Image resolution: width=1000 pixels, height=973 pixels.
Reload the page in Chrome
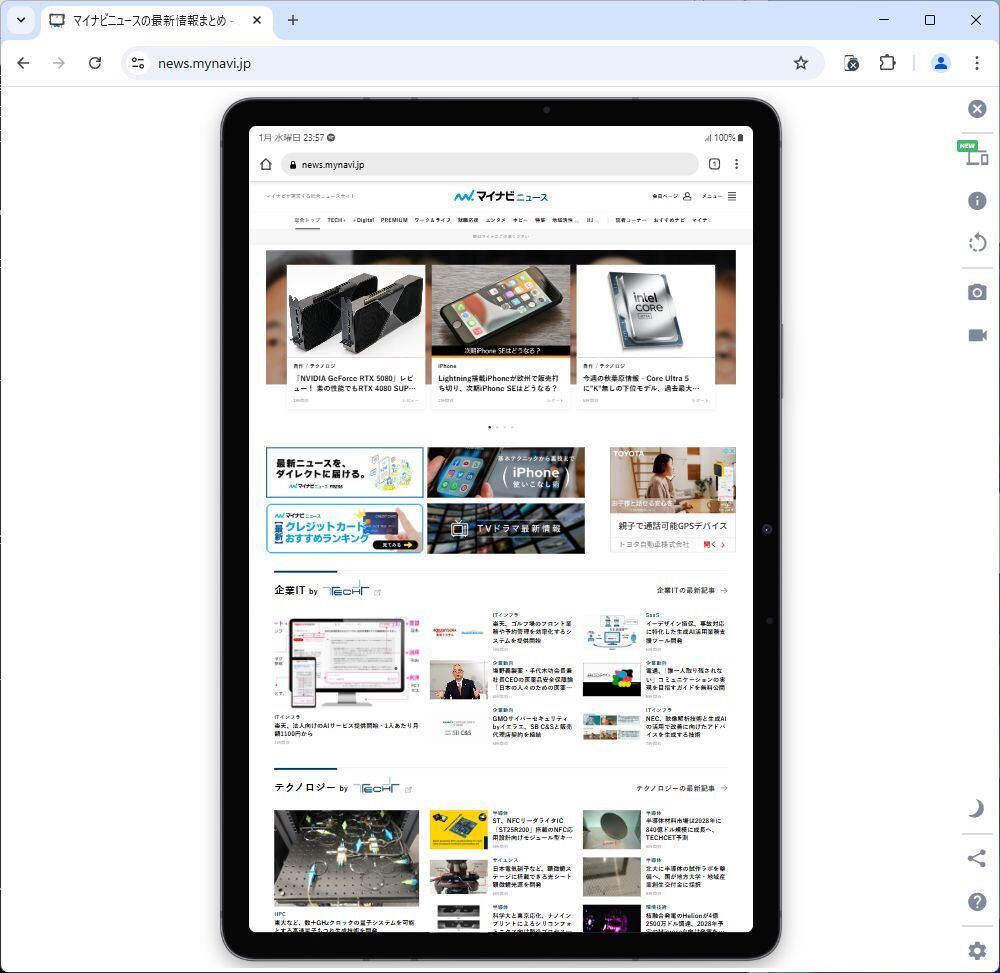coord(95,63)
